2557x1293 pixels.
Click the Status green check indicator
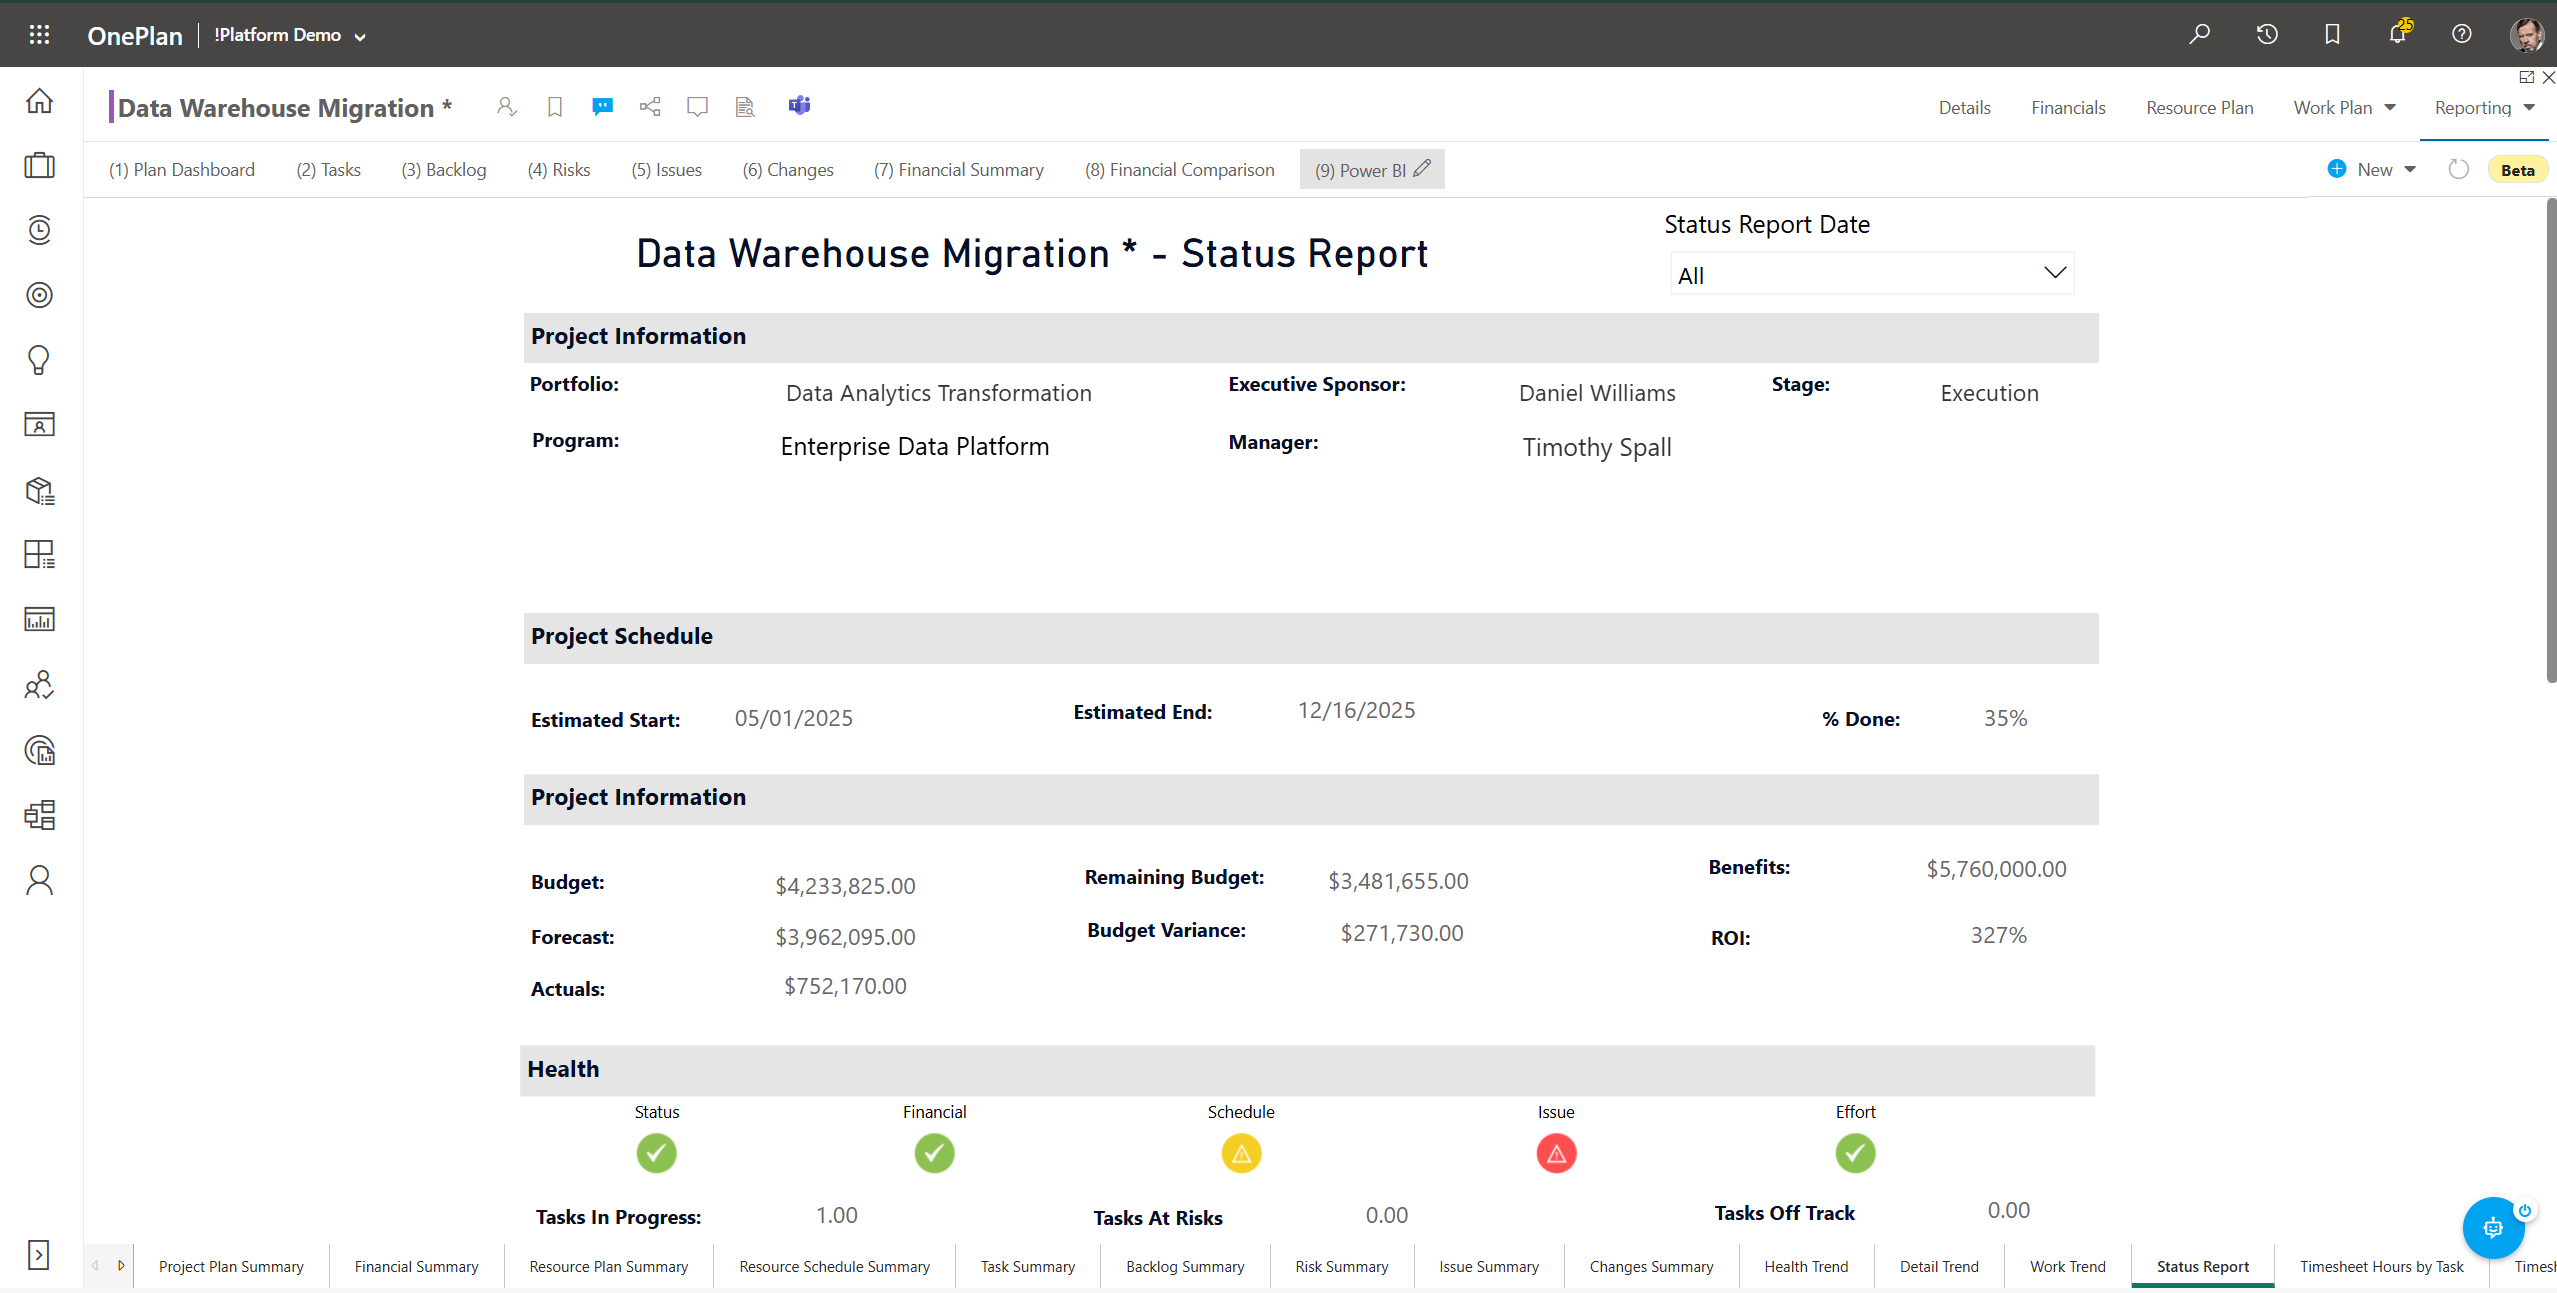point(656,1153)
